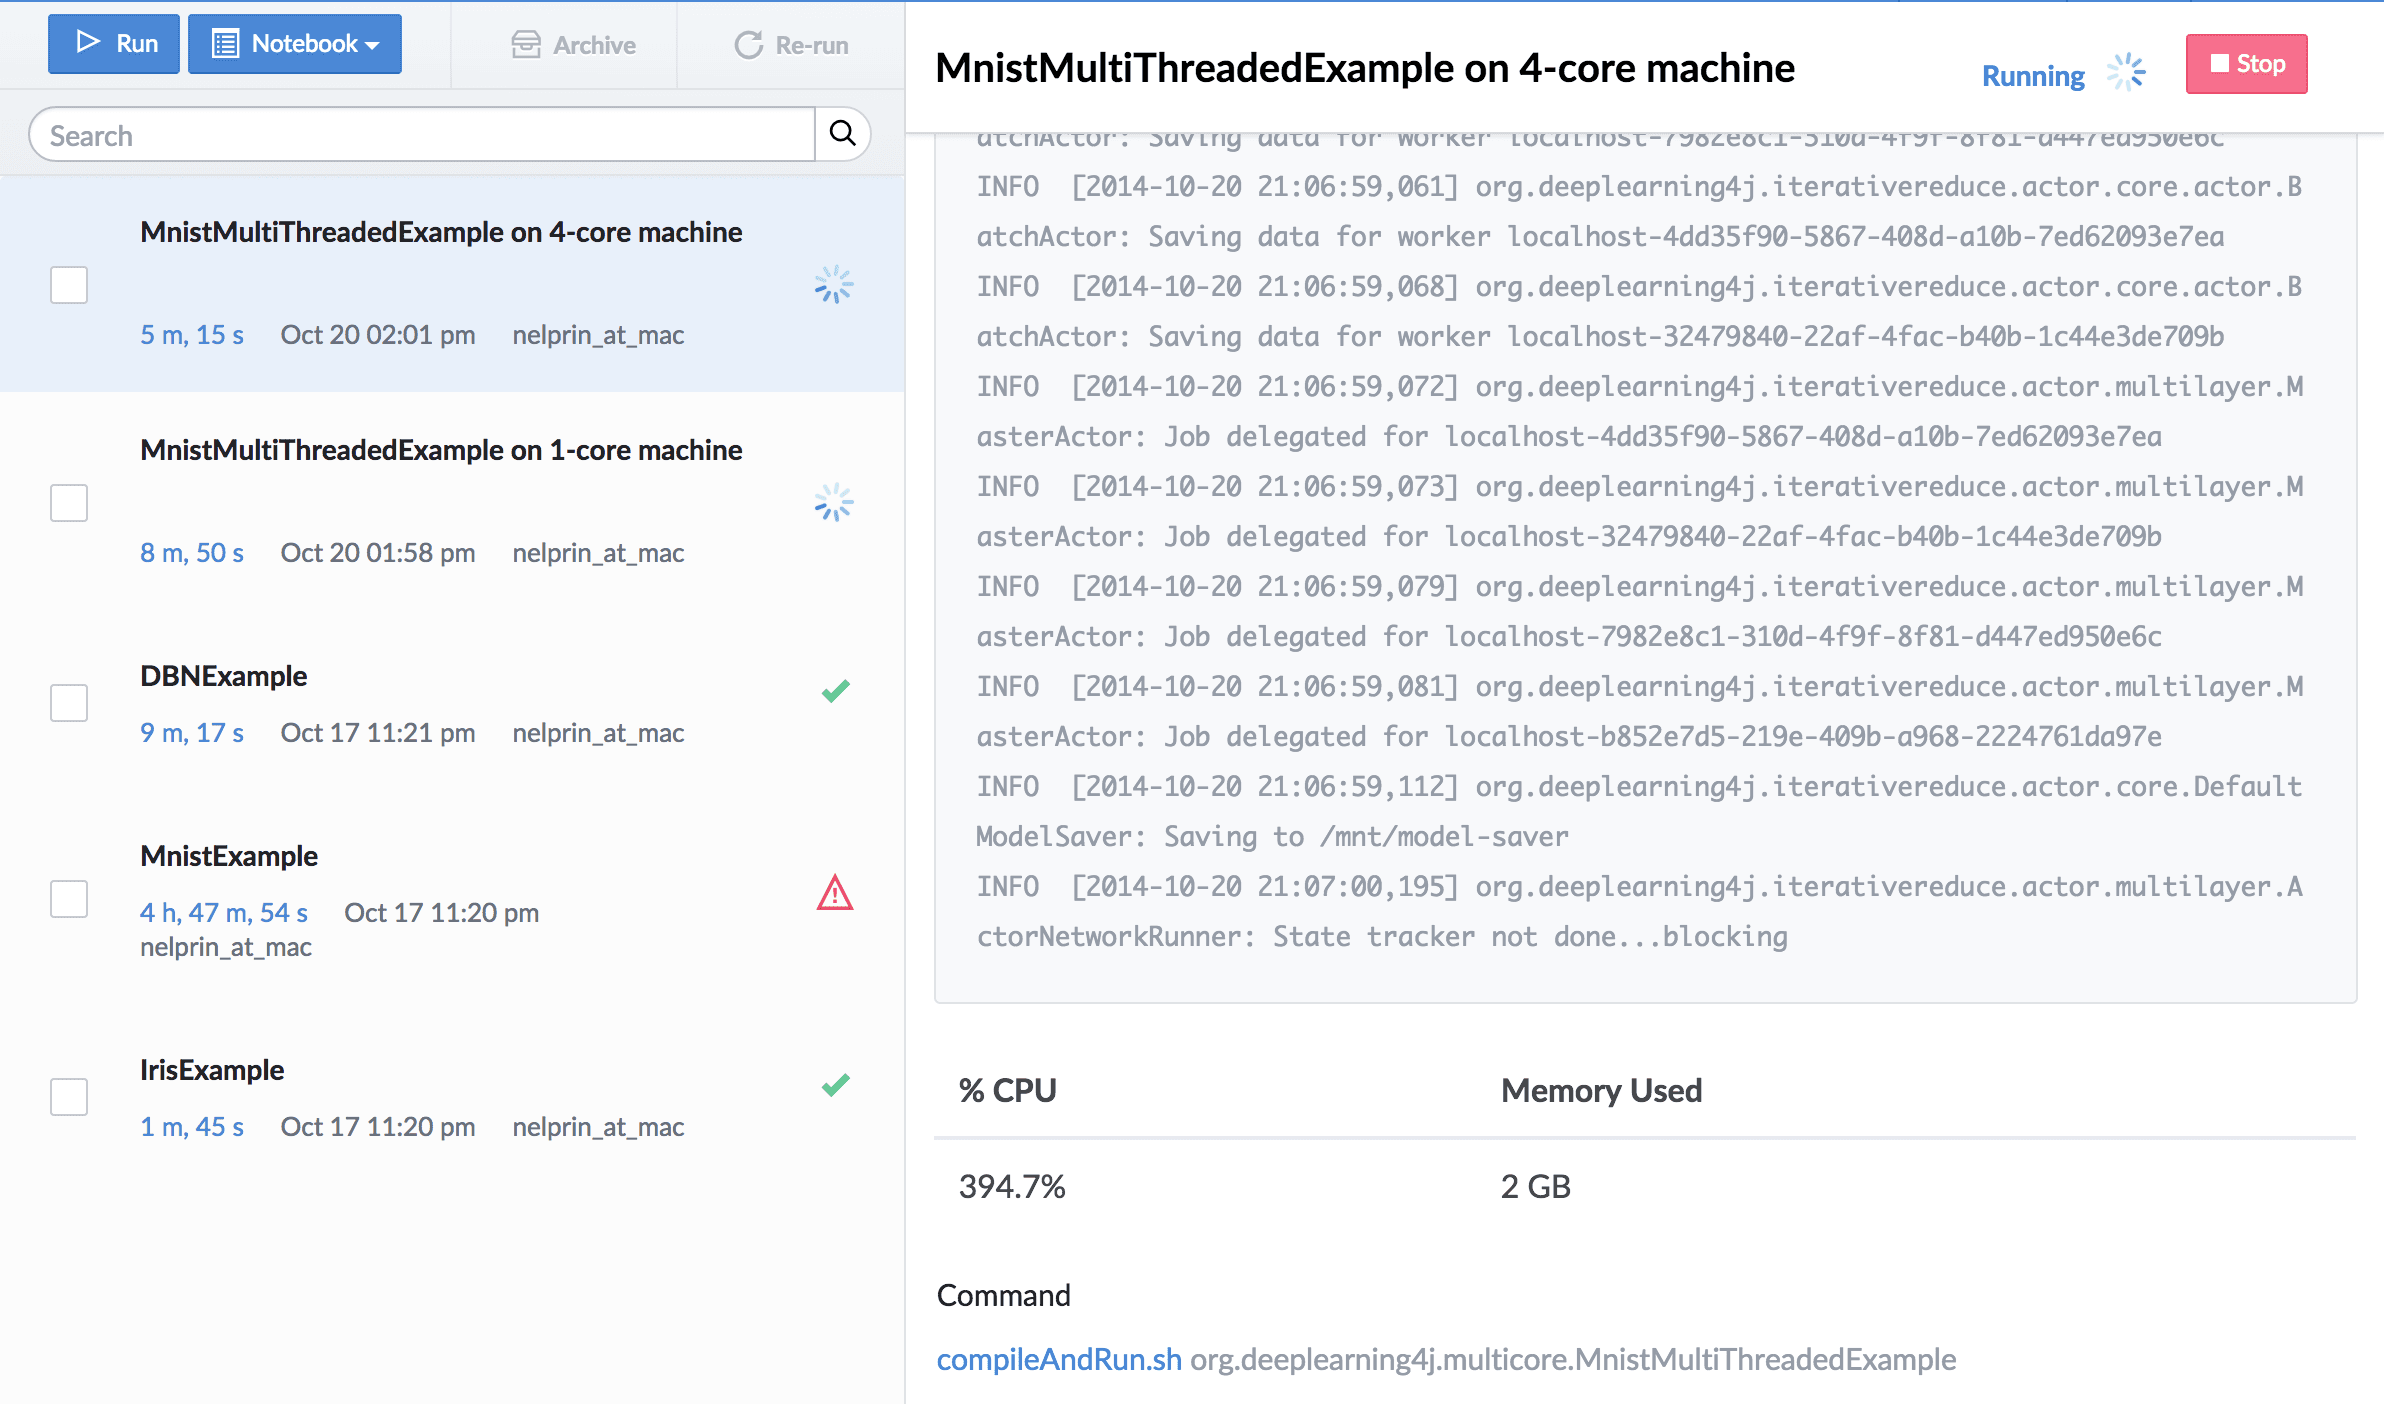
Task: Select the IrisExample run title
Action: [212, 1070]
